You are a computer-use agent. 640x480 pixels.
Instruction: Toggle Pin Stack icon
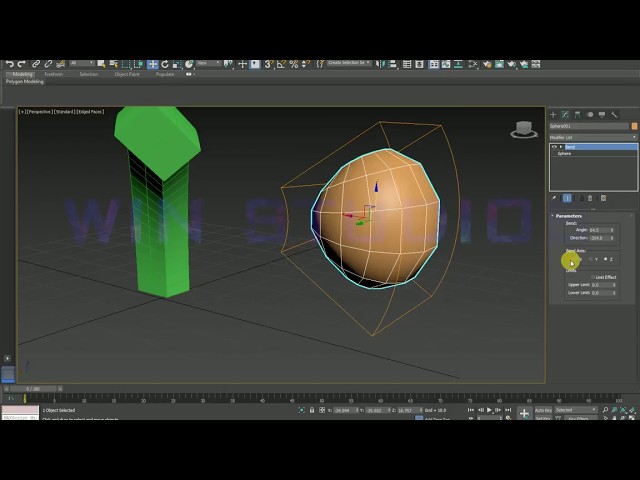point(554,198)
